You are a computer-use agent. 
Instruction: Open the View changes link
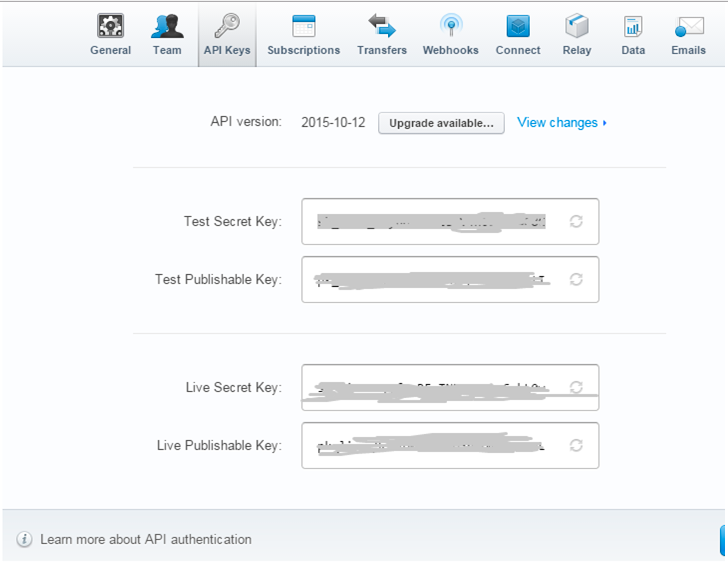[x=562, y=123]
